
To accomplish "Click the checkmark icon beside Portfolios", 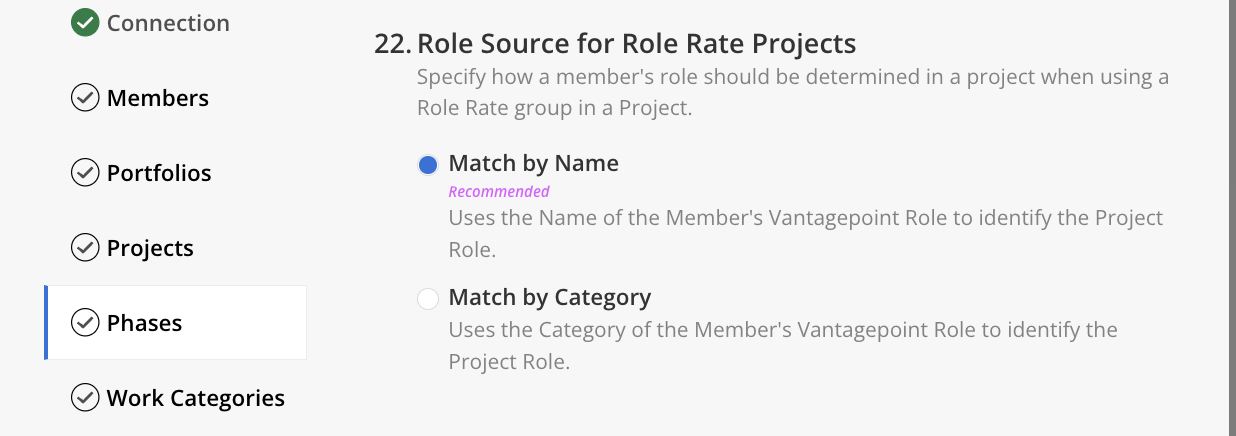I will [x=85, y=173].
